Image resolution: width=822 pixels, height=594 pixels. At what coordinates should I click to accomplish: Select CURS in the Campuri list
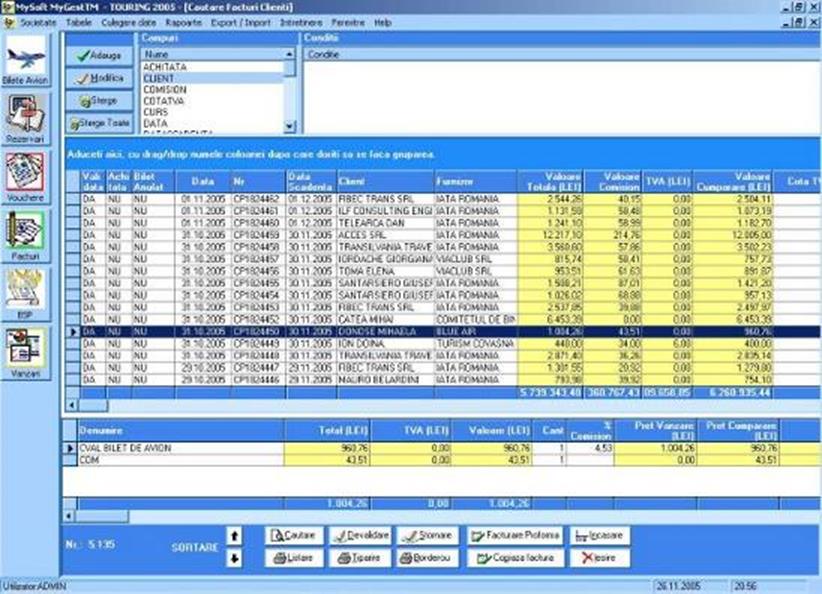pyautogui.click(x=212, y=112)
